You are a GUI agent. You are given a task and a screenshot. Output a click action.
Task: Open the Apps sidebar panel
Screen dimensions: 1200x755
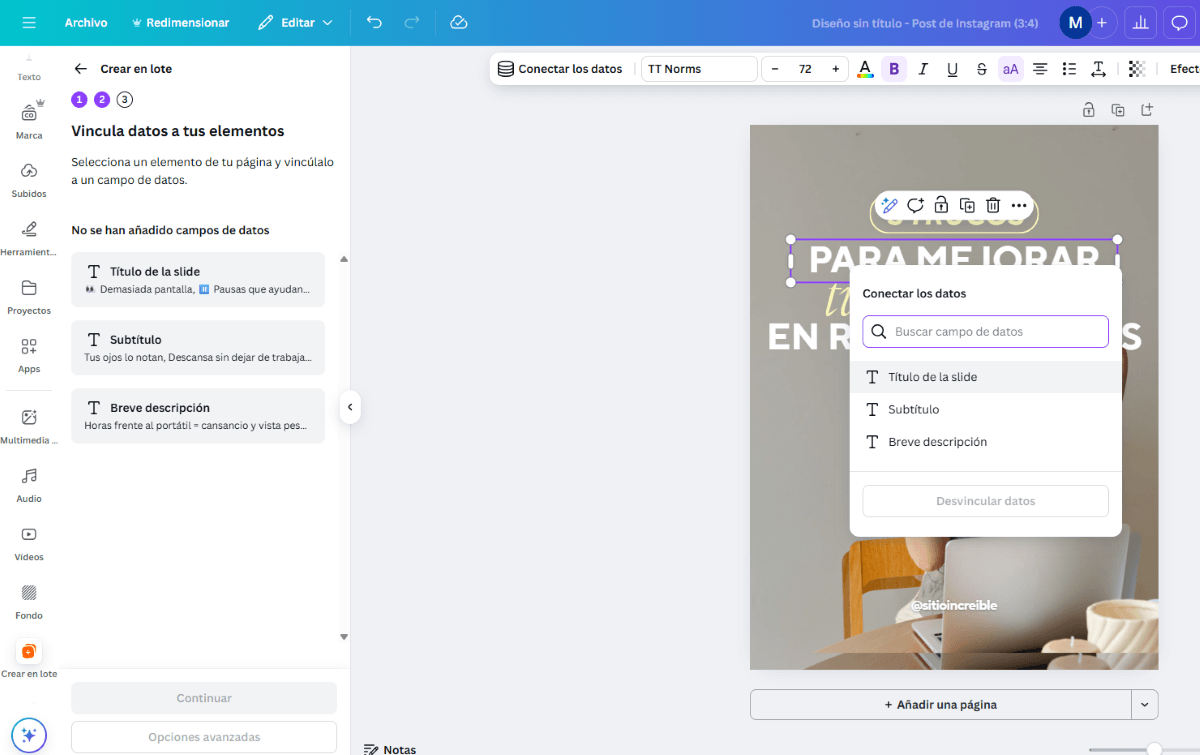pos(29,355)
